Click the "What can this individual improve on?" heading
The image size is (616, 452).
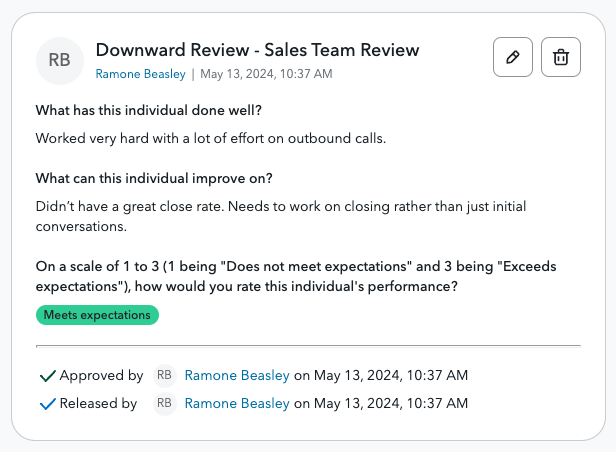click(154, 178)
